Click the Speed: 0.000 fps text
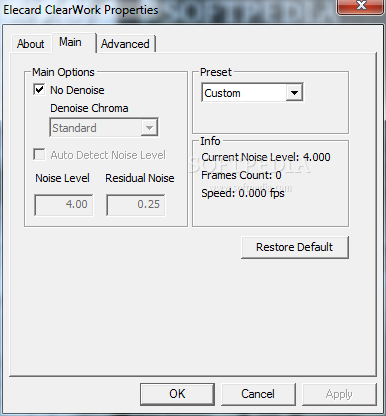386x416 pixels. pos(243,193)
